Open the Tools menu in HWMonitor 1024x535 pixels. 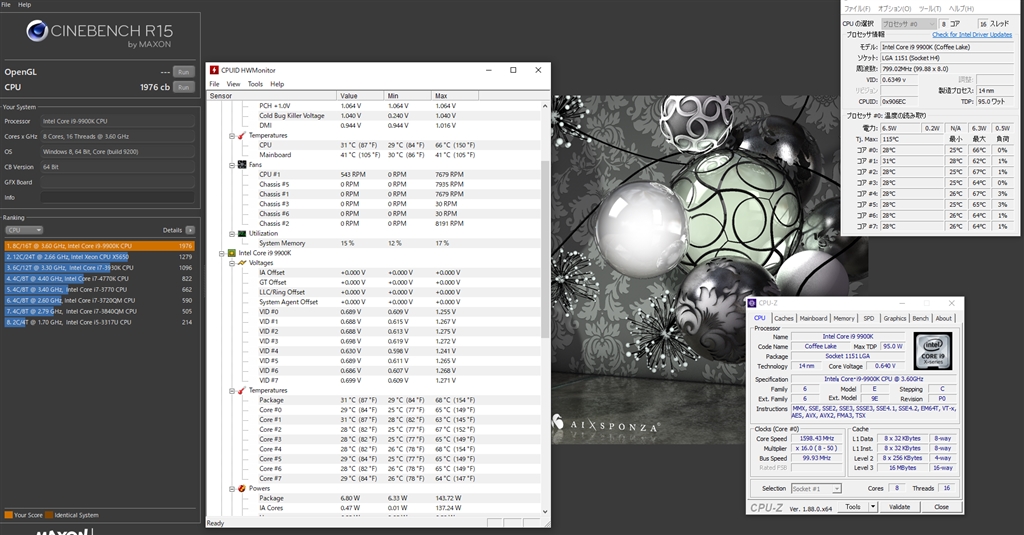coord(254,84)
